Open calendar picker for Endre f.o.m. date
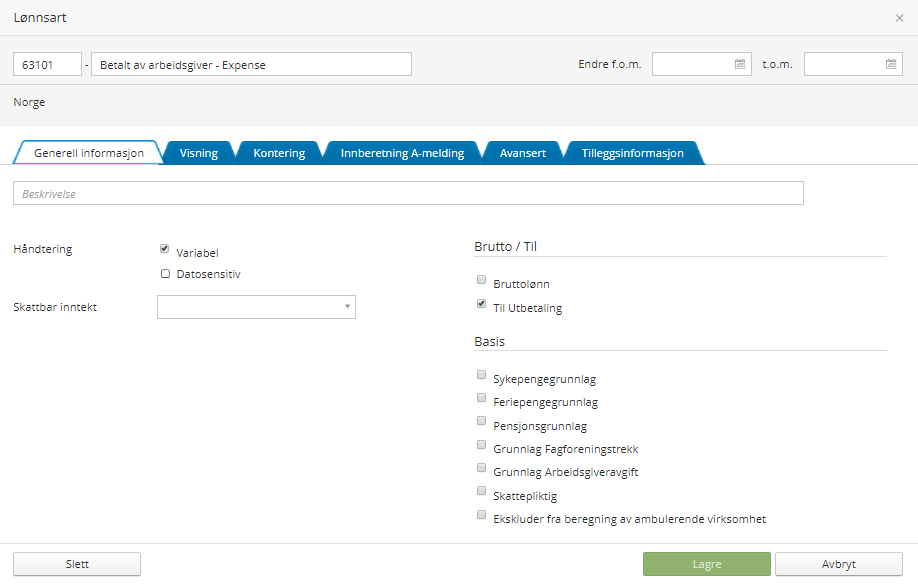This screenshot has height=588, width=918. pos(739,64)
